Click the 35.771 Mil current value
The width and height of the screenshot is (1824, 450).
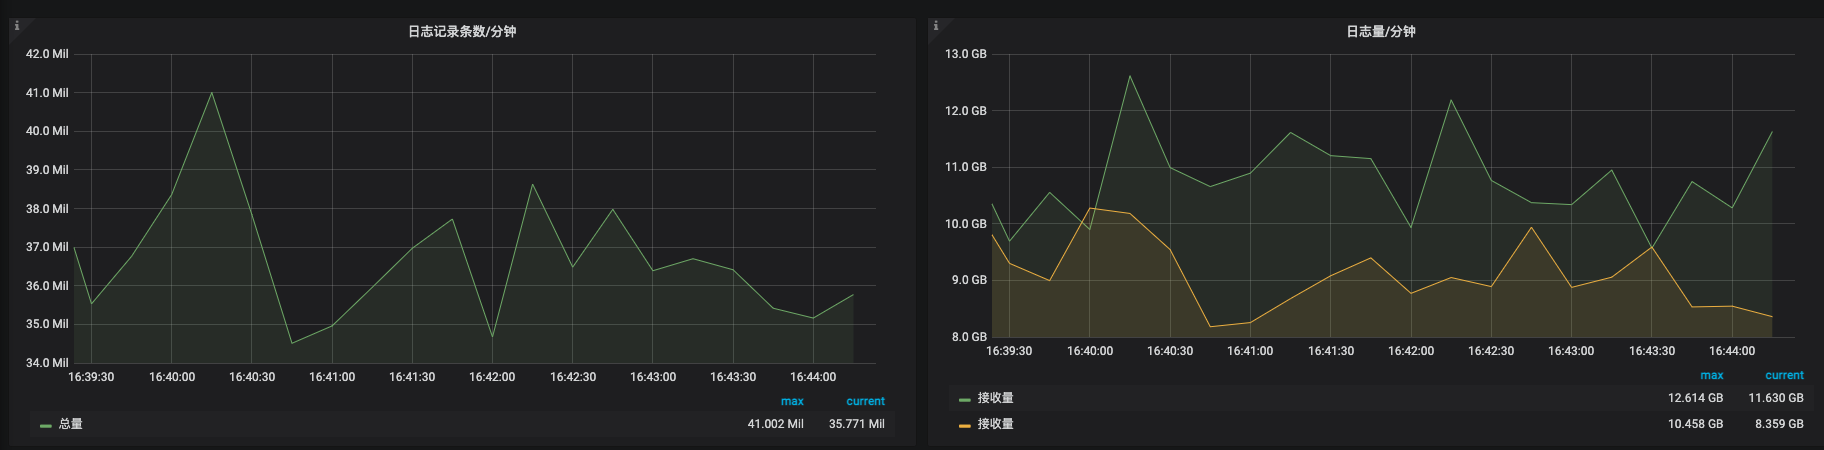tap(856, 424)
